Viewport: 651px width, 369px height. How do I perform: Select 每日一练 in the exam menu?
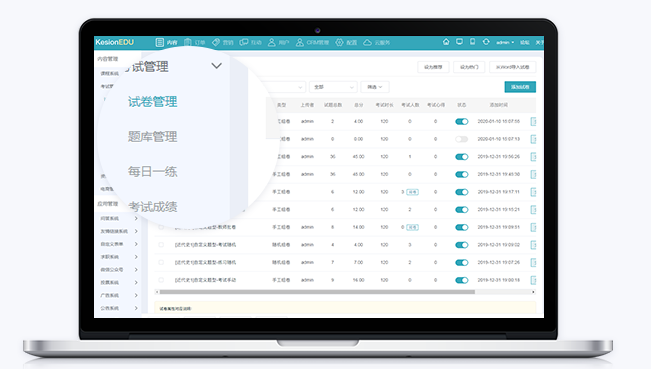pos(152,171)
